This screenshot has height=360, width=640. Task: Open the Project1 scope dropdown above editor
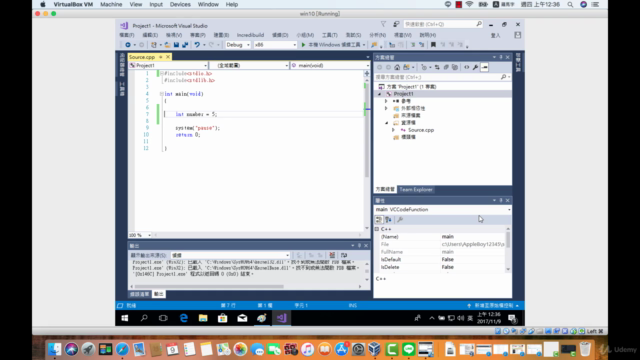coord(168,65)
